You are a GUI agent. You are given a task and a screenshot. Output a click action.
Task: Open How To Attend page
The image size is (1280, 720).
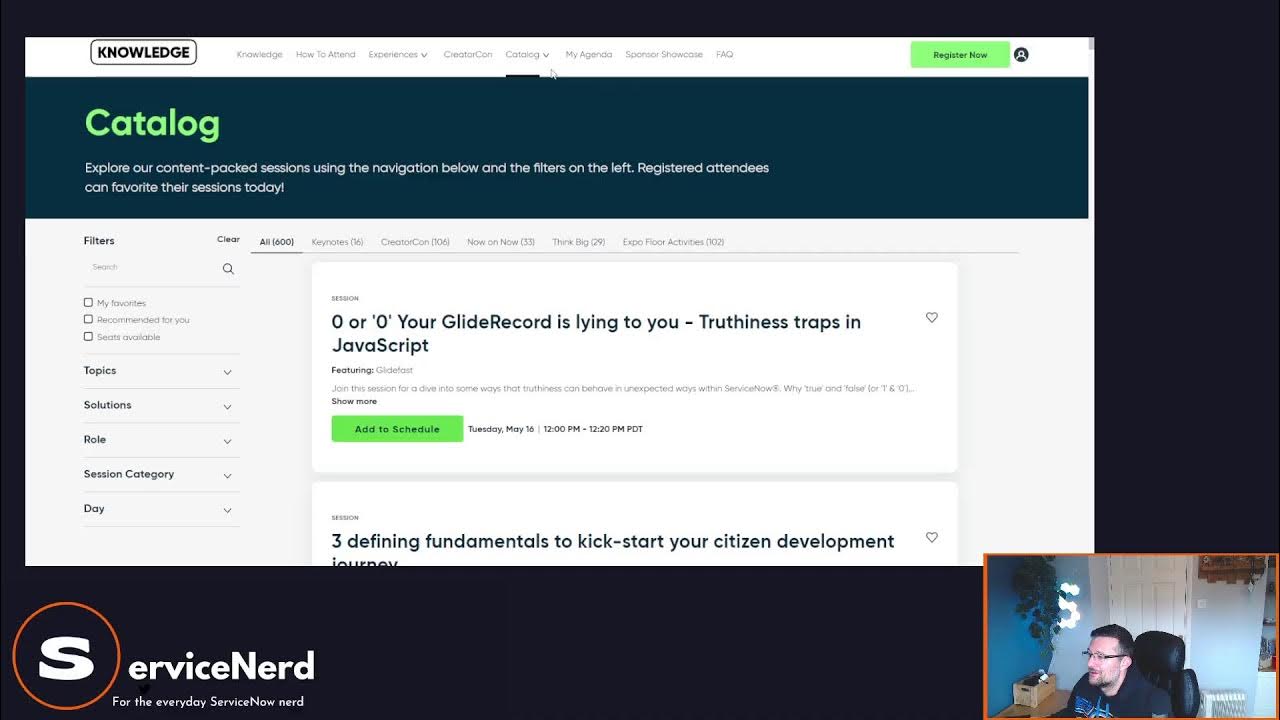coord(325,55)
